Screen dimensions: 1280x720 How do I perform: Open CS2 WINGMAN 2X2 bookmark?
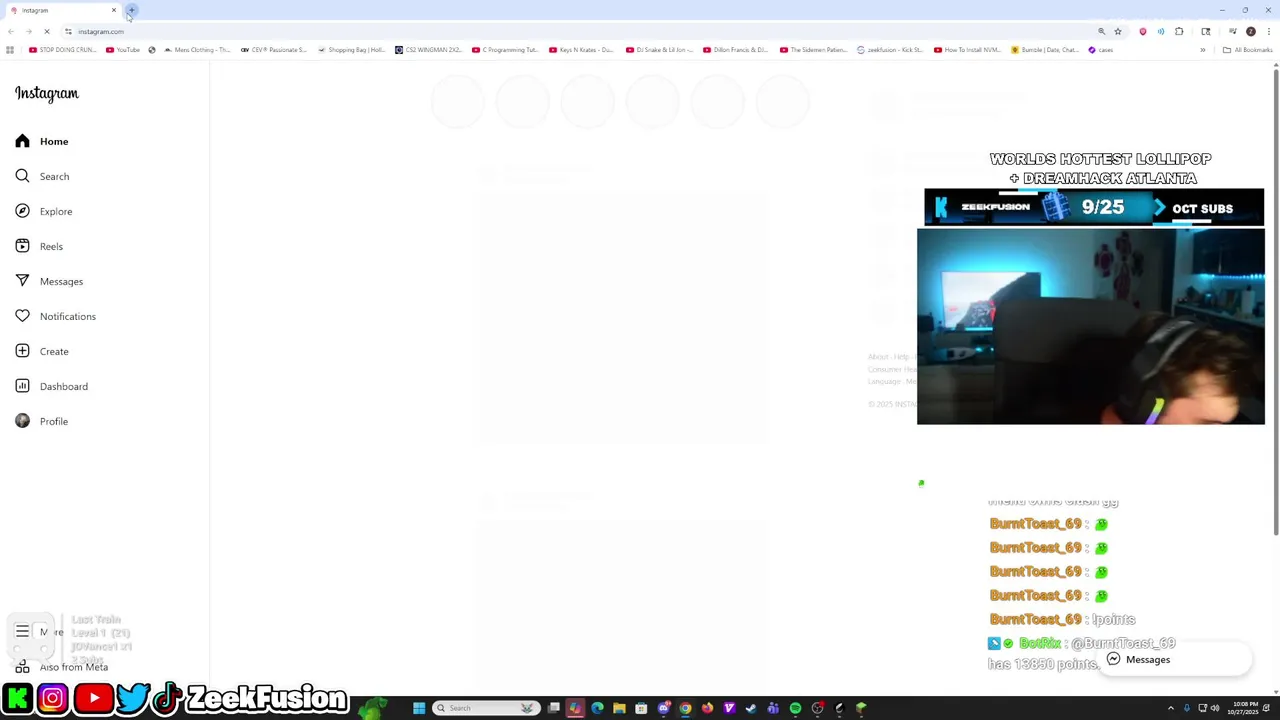click(x=429, y=50)
